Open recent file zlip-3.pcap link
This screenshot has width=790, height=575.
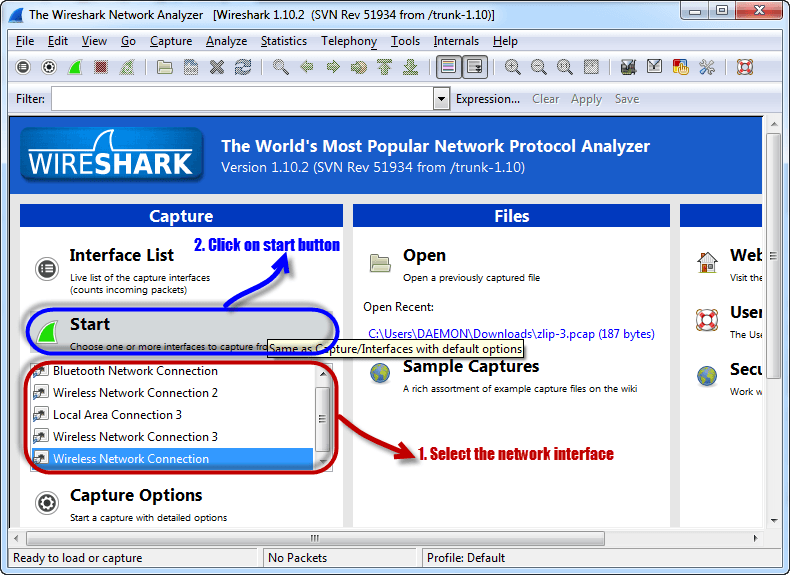[510, 333]
